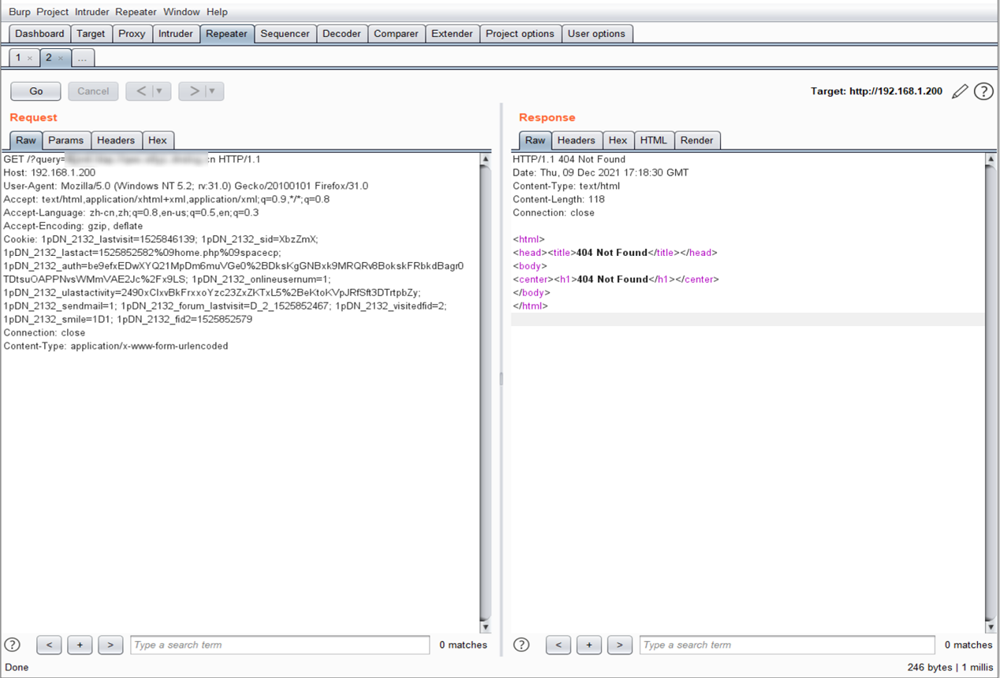1000x678 pixels.
Task: Click the Request pane scroll-up arrow
Action: 485,159
